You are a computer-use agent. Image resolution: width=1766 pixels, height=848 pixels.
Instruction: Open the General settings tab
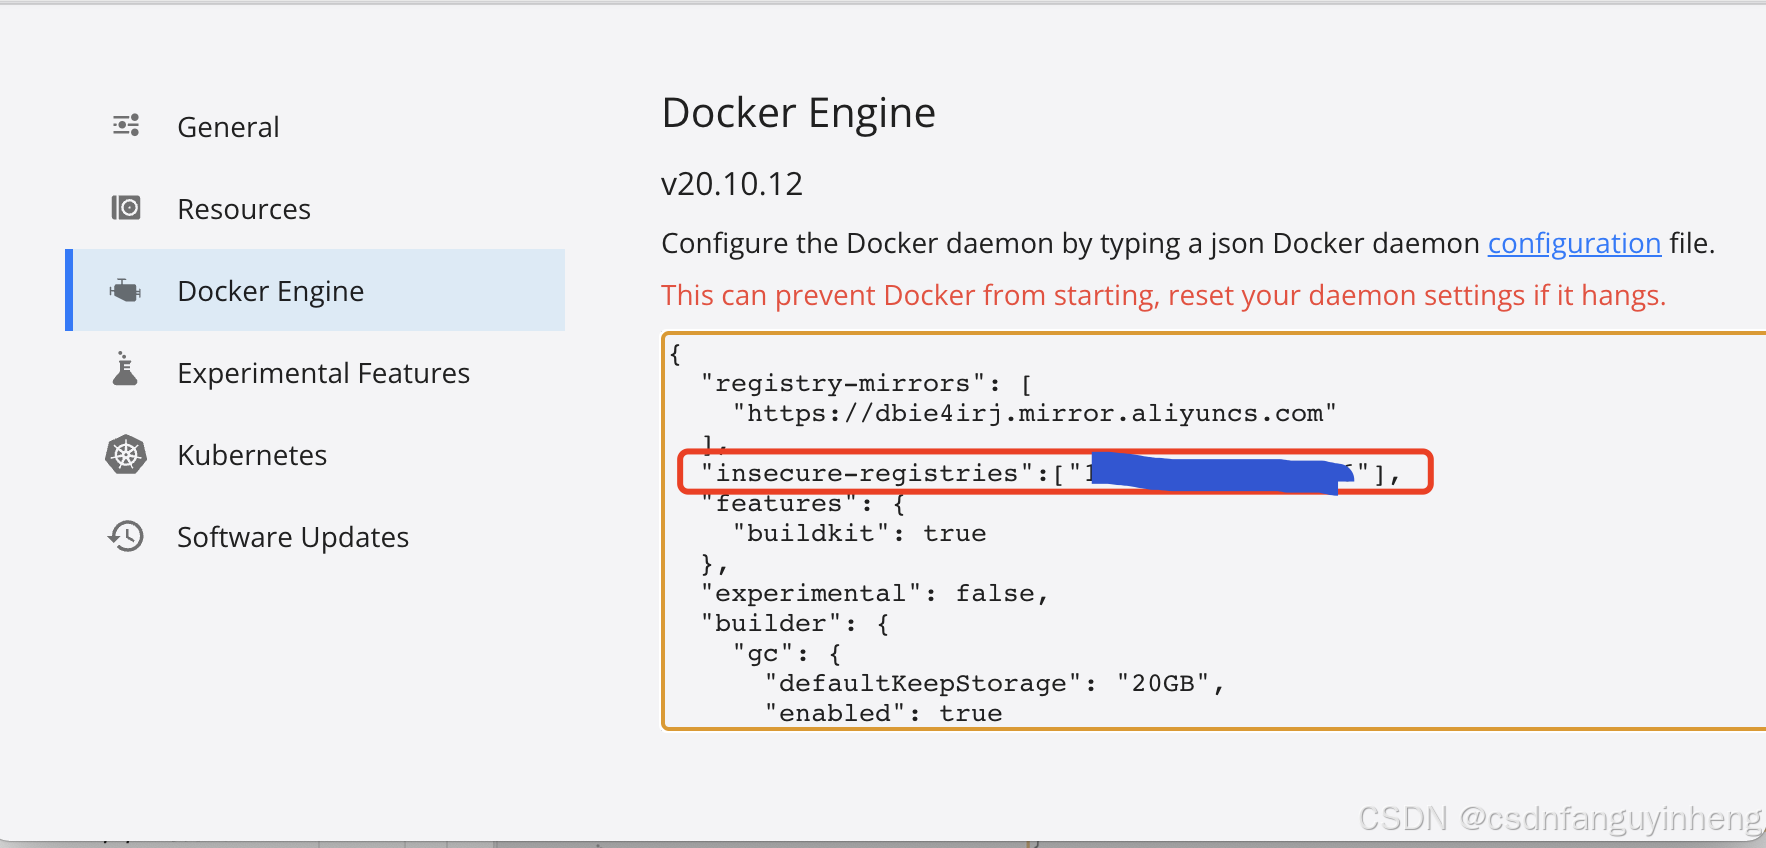(x=315, y=127)
